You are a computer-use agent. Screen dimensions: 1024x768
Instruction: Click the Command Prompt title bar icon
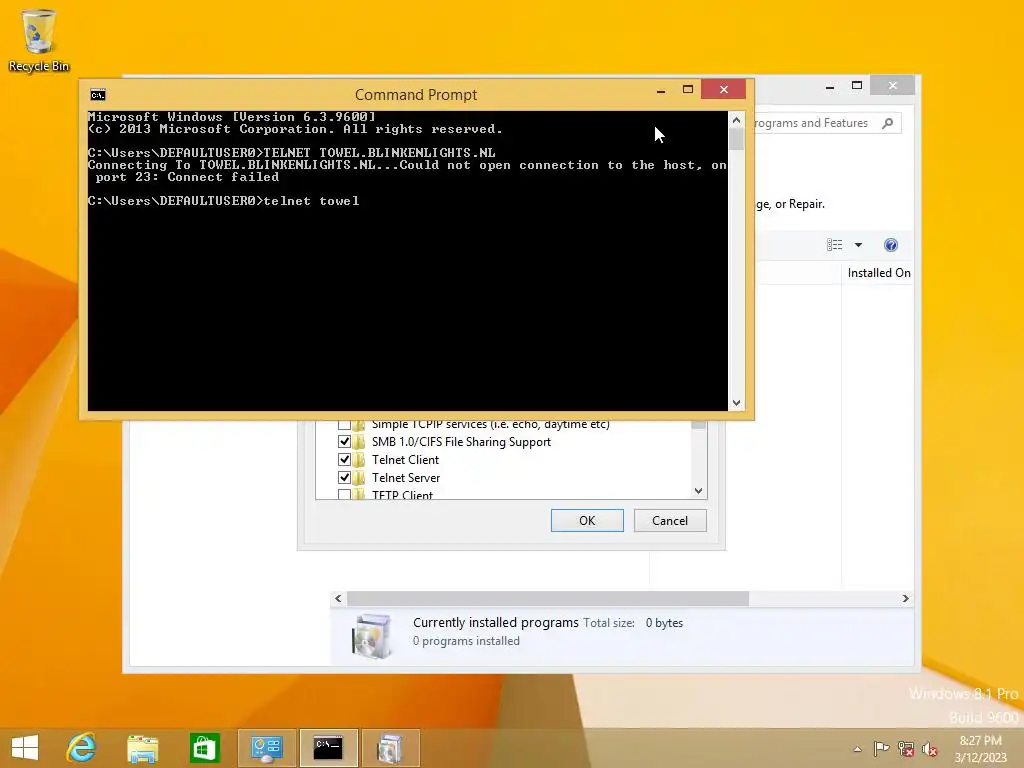pyautogui.click(x=98, y=95)
